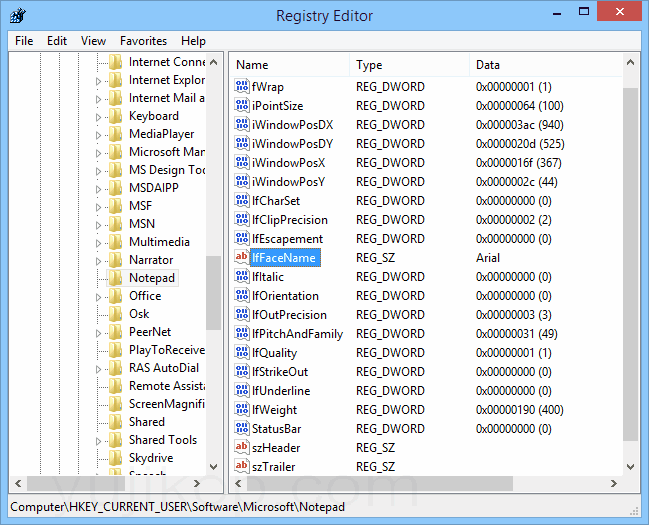Image resolution: width=649 pixels, height=525 pixels.
Task: Select the MSF key label
Action: (x=141, y=206)
